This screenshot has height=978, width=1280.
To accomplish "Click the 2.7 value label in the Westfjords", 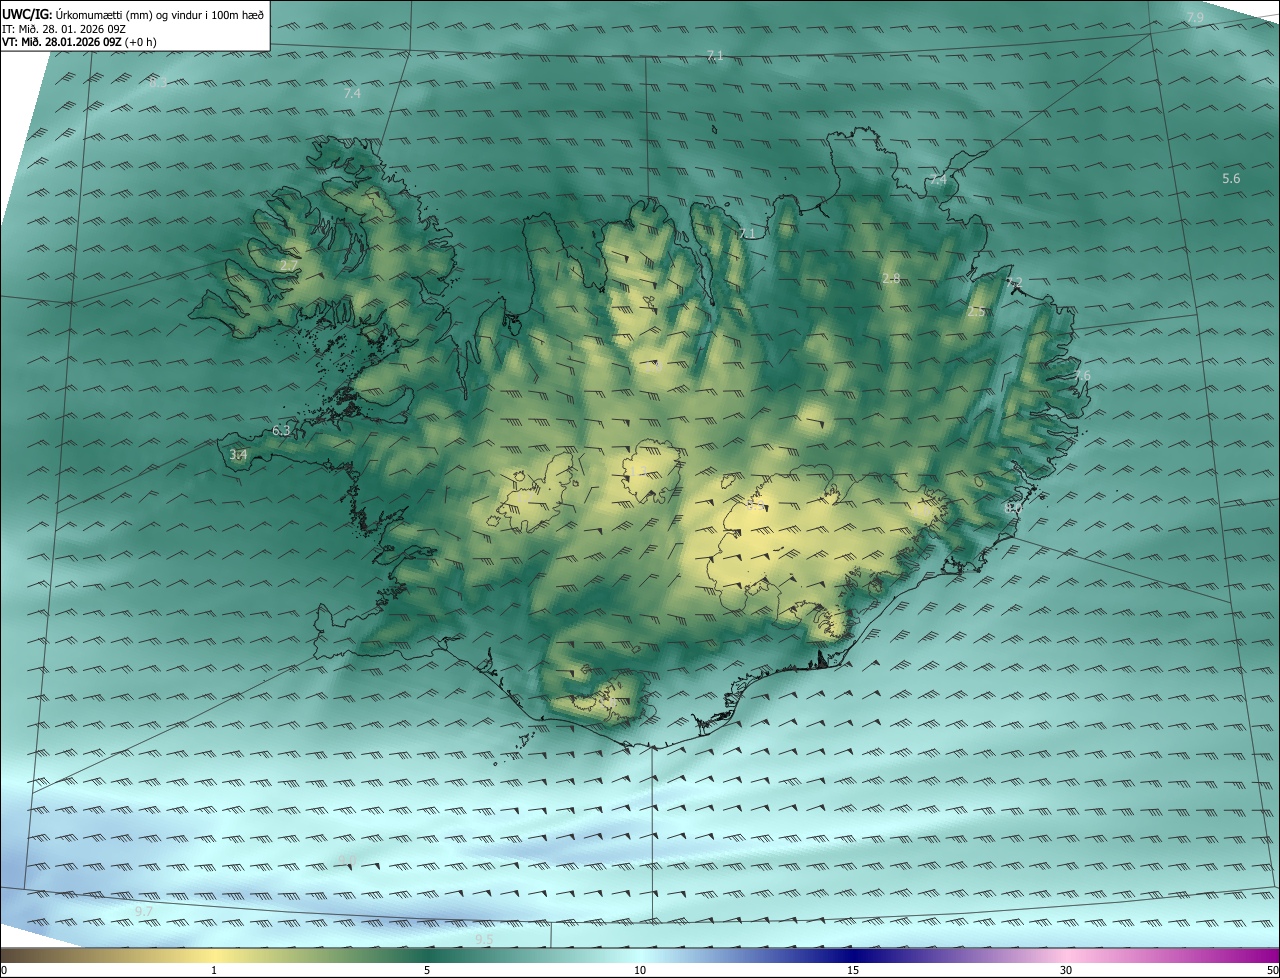I will (288, 266).
